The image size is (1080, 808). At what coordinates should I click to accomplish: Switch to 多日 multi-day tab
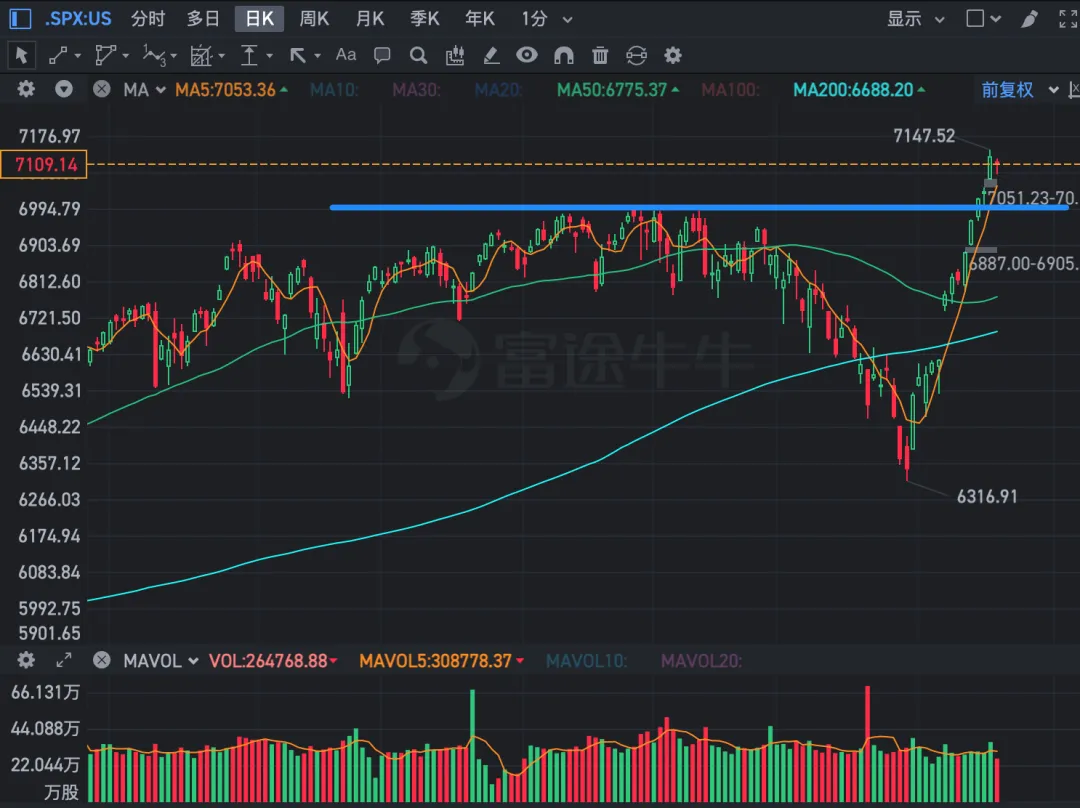coord(203,19)
